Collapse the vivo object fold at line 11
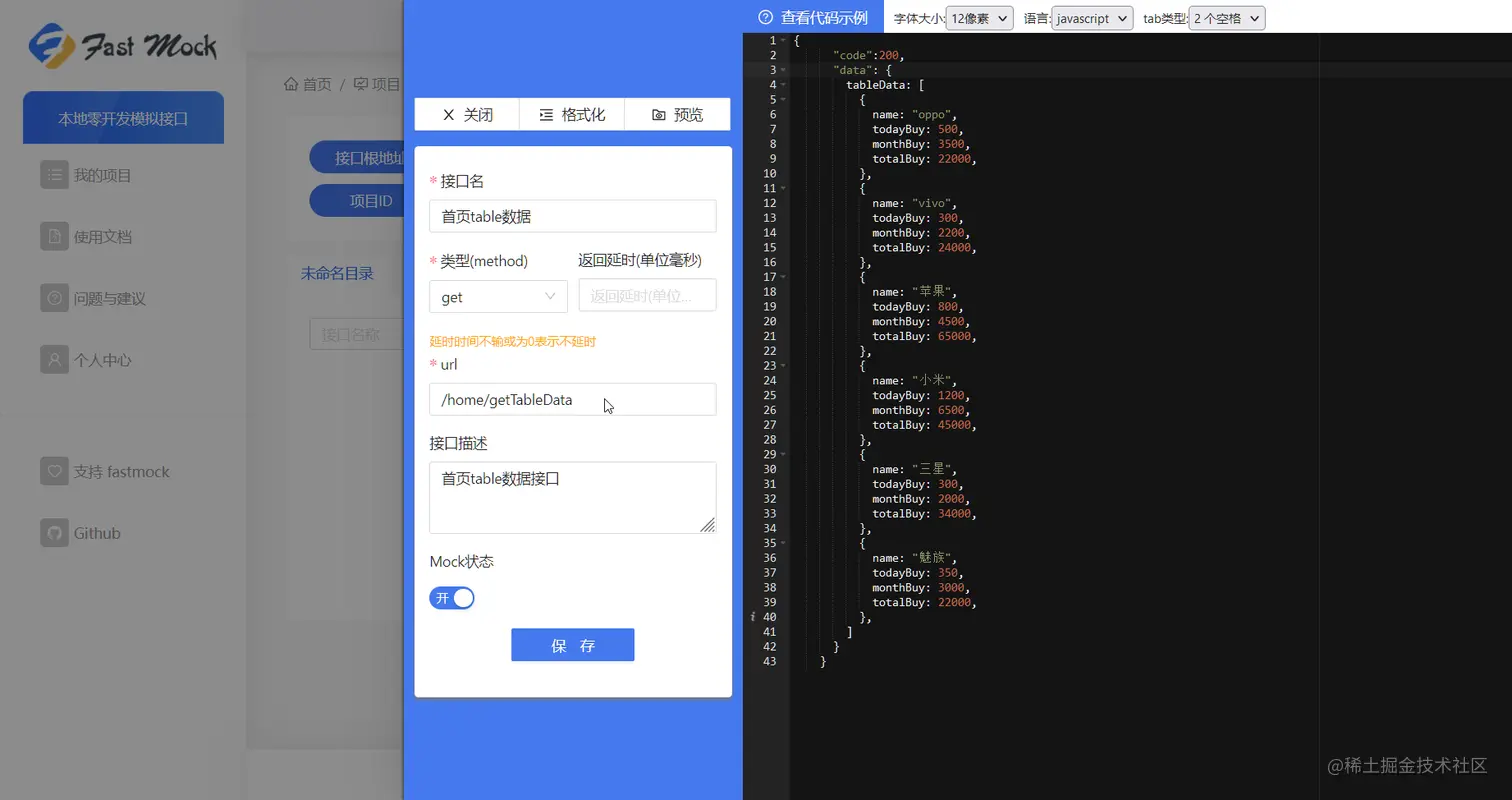1512x800 pixels. coord(784,188)
